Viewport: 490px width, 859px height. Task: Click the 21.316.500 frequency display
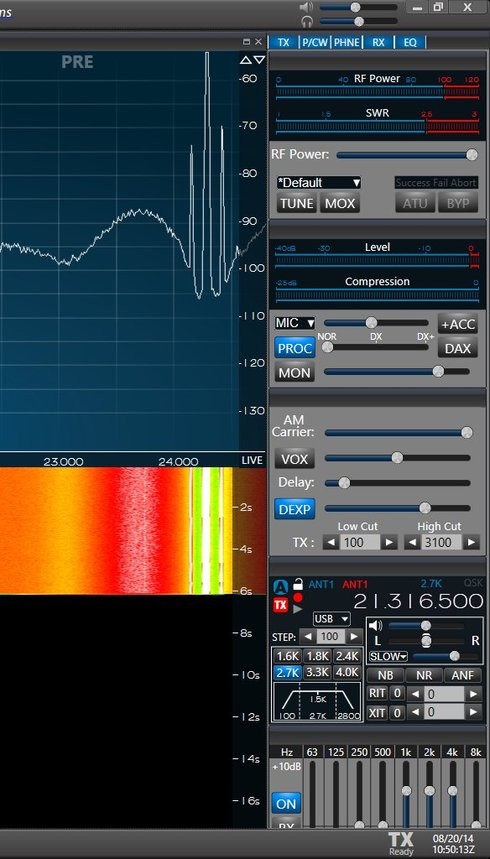coord(418,602)
